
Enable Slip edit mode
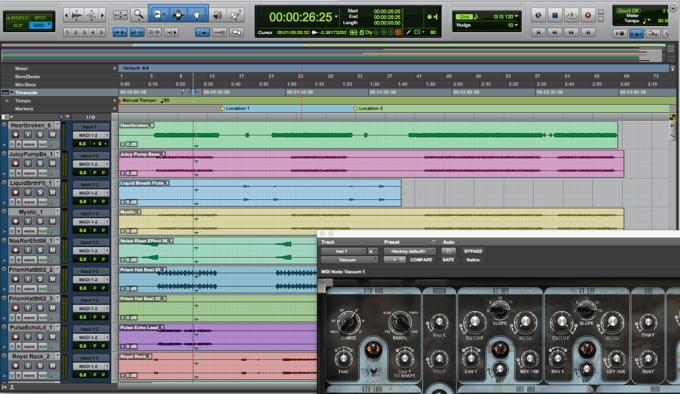18,25
